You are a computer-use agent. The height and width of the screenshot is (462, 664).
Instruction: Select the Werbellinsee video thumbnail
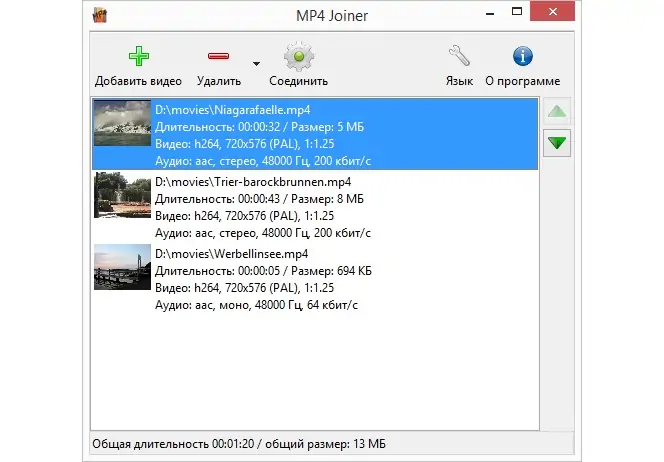pos(122,267)
